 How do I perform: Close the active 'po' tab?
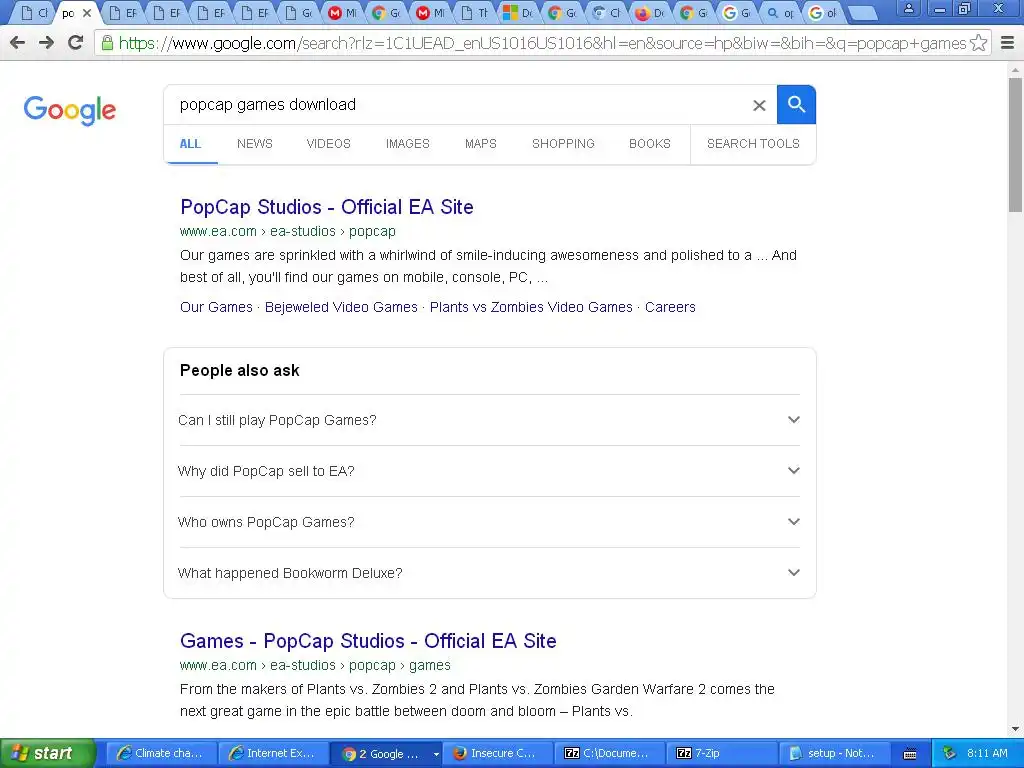click(87, 13)
